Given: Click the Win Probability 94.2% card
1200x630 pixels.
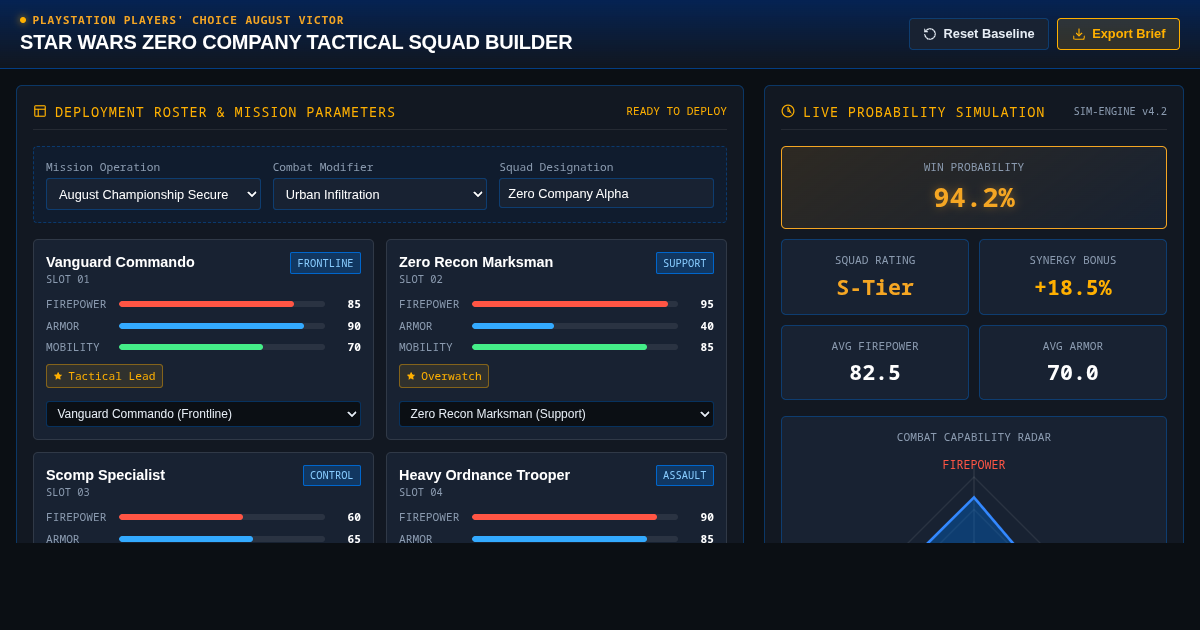Looking at the screenshot, I should point(974,188).
